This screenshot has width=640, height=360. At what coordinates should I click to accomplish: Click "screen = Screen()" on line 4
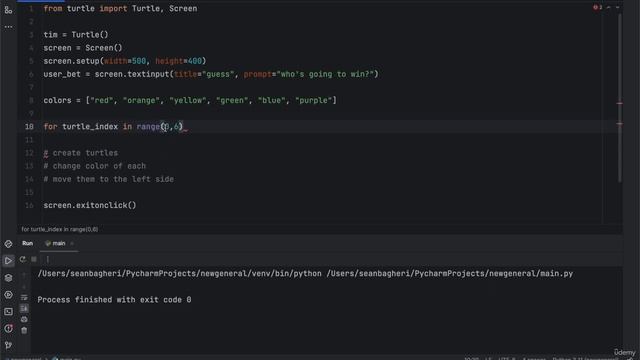pos(83,48)
